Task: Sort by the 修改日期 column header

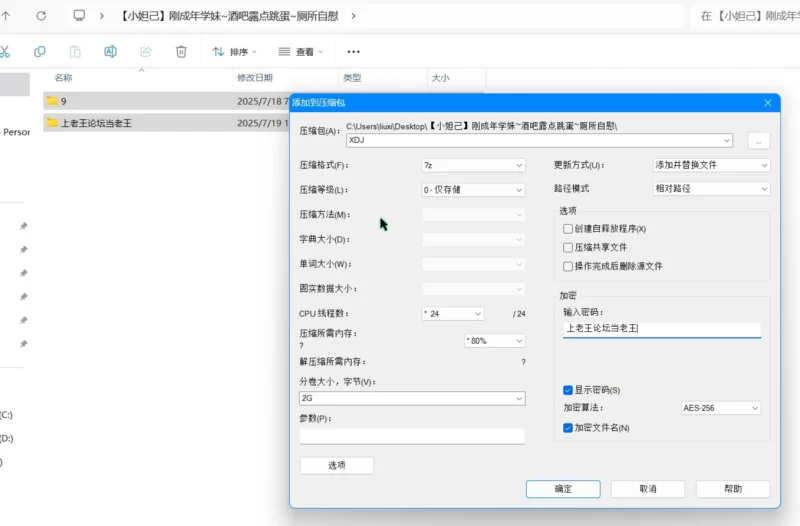Action: (x=255, y=78)
